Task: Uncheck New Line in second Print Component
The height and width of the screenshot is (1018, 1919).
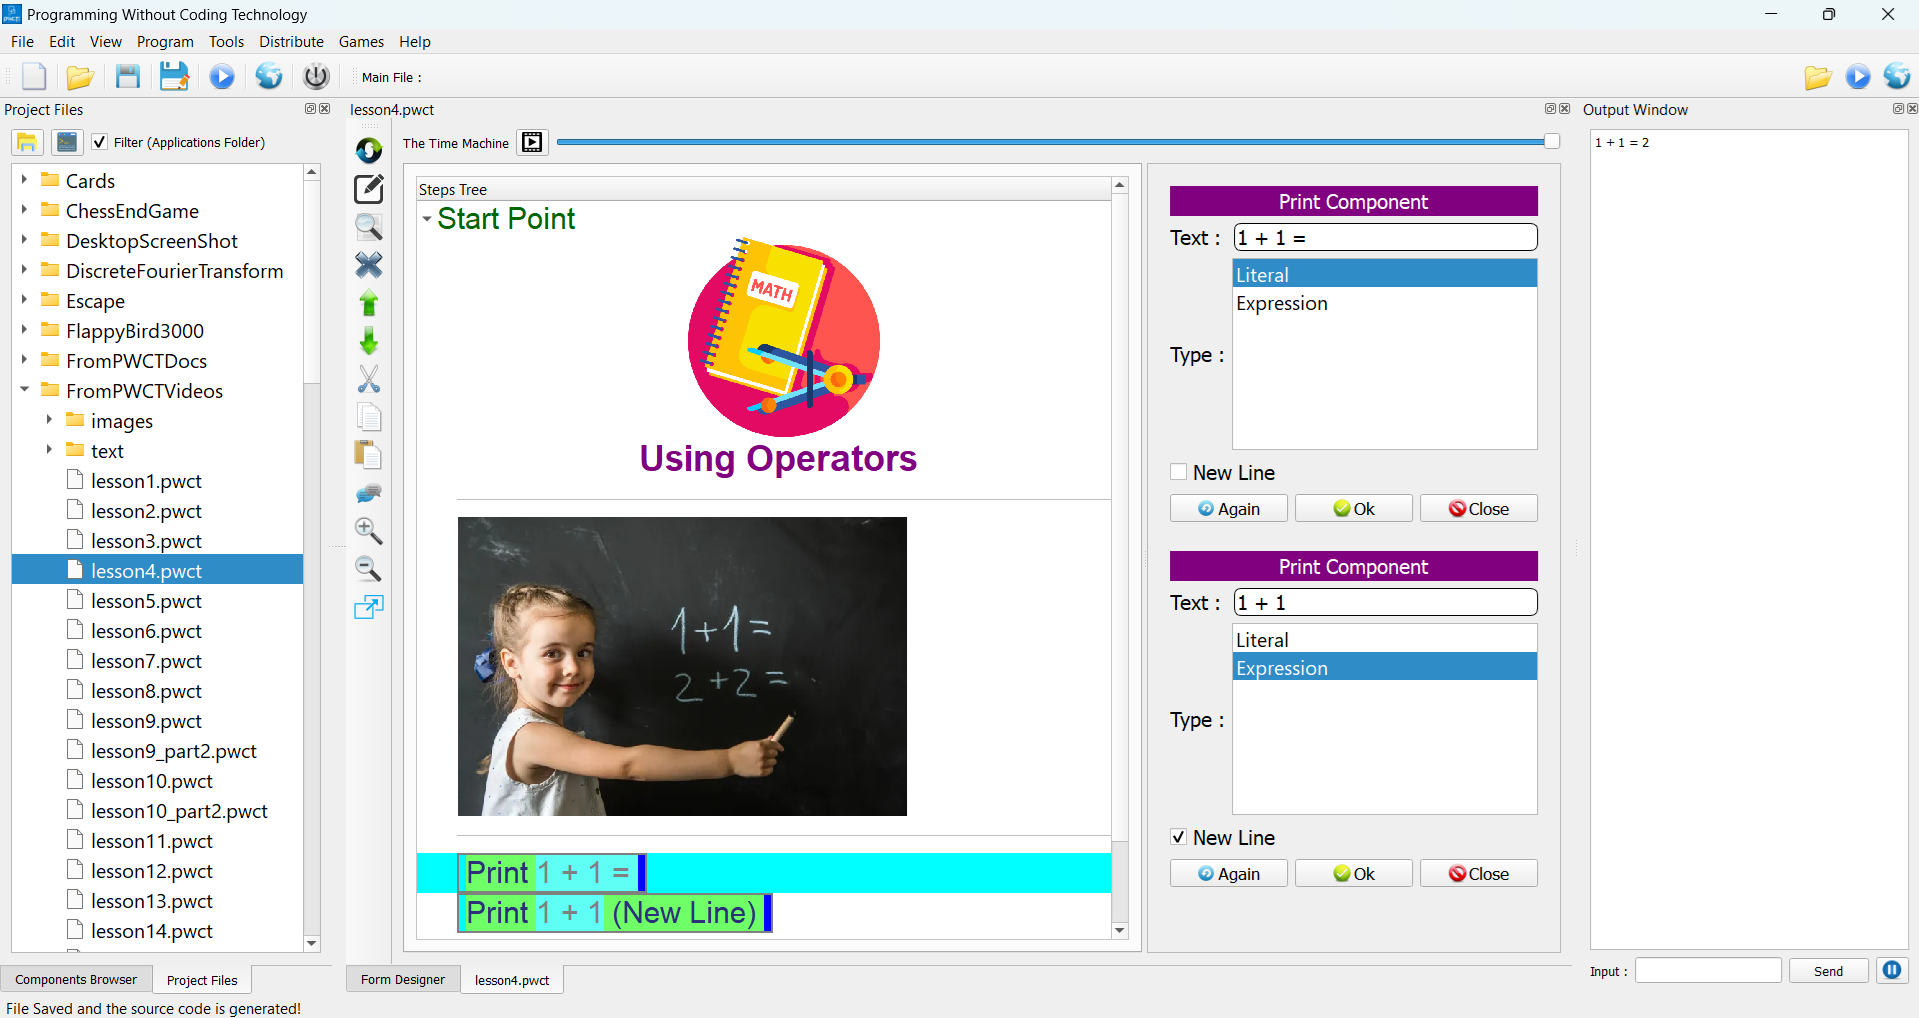Action: (1179, 837)
